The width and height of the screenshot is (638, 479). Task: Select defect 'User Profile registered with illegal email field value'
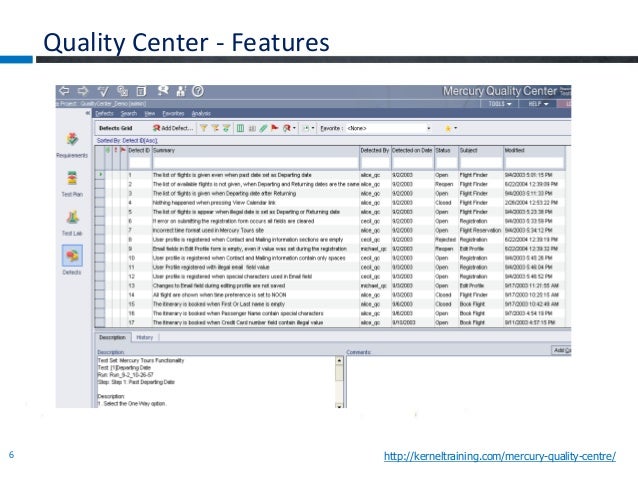211,267
